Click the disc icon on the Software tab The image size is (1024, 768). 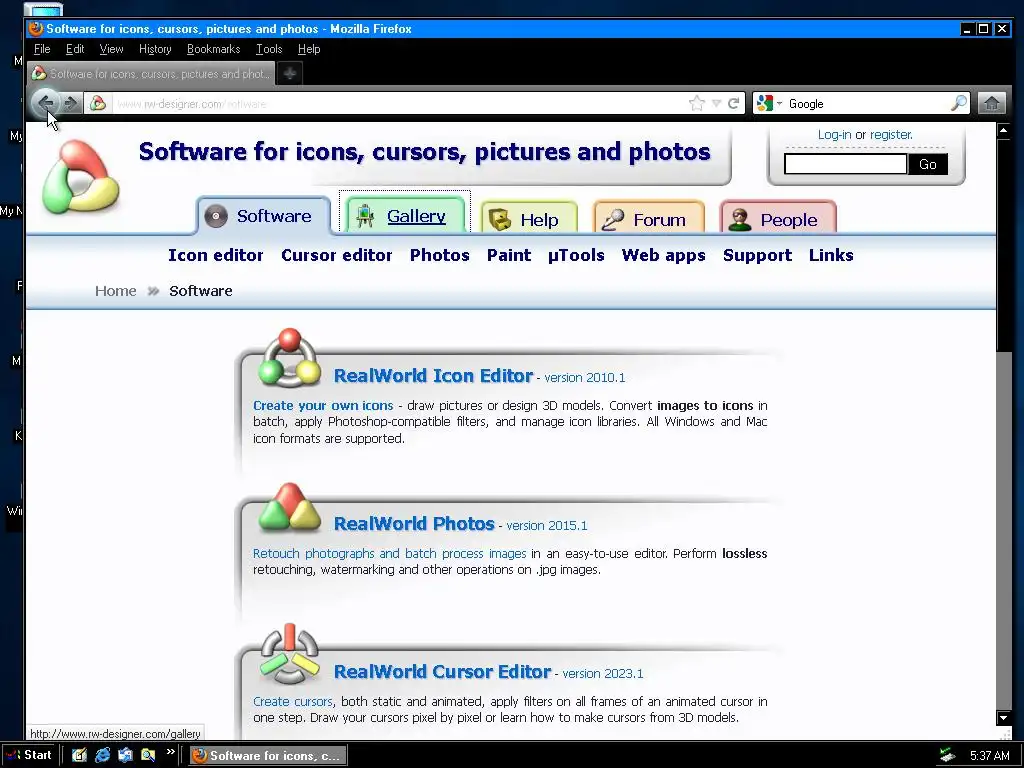coord(216,216)
